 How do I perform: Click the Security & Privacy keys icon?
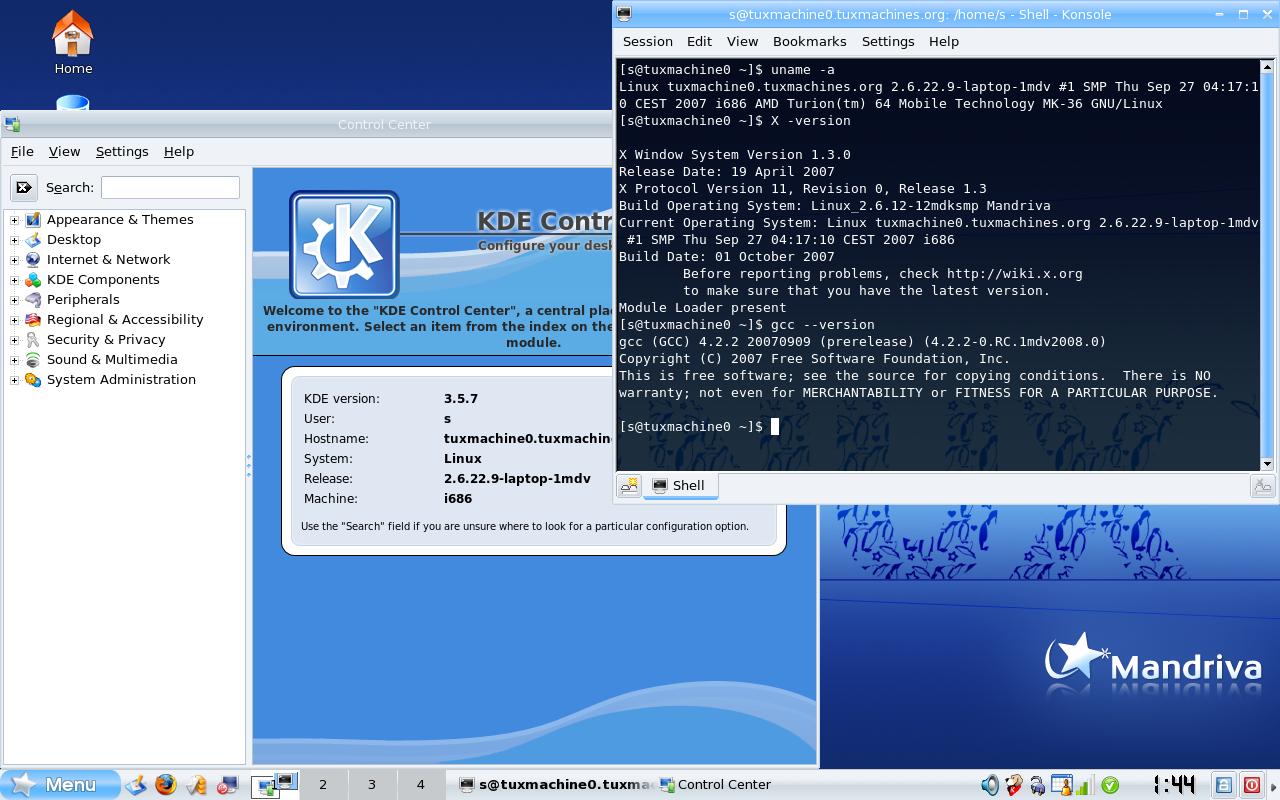click(x=33, y=339)
